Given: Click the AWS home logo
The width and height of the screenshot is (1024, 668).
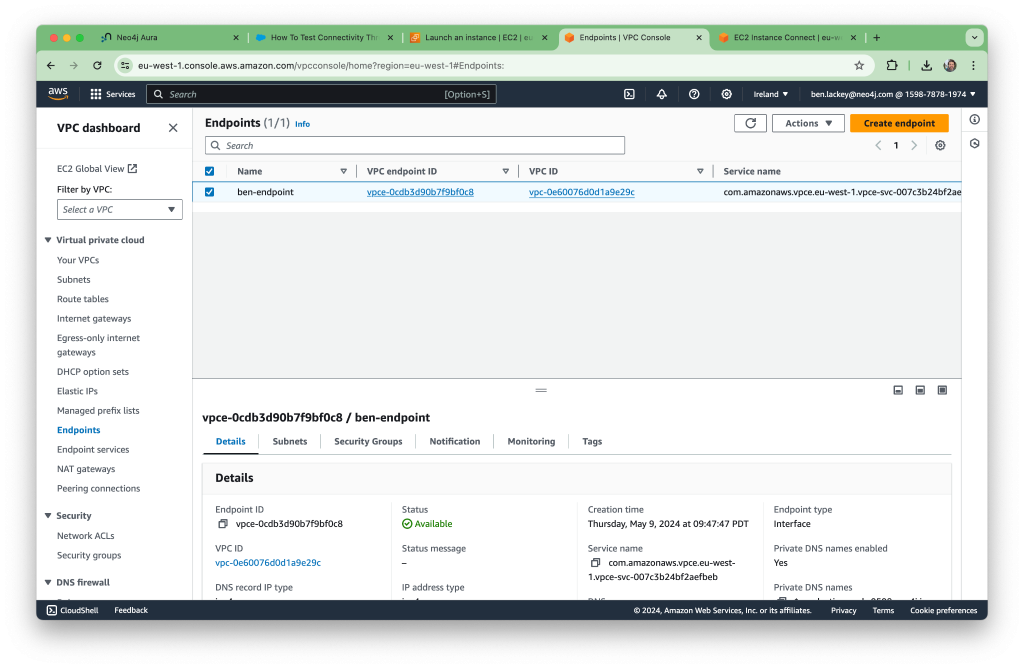Looking at the screenshot, I should (57, 93).
